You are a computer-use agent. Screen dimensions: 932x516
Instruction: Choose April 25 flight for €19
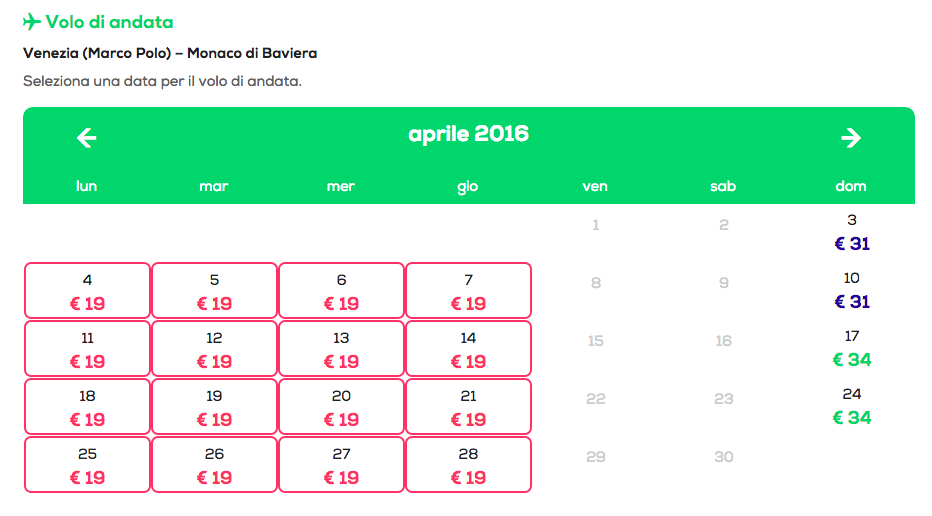pyautogui.click(x=87, y=466)
